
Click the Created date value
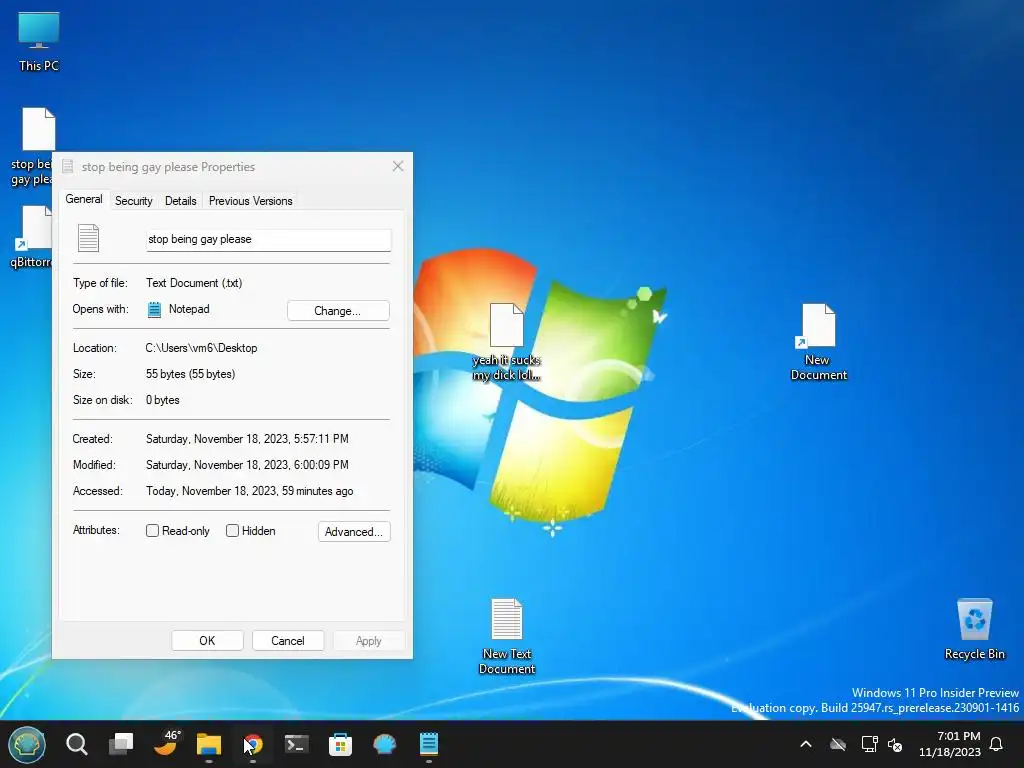coord(247,439)
